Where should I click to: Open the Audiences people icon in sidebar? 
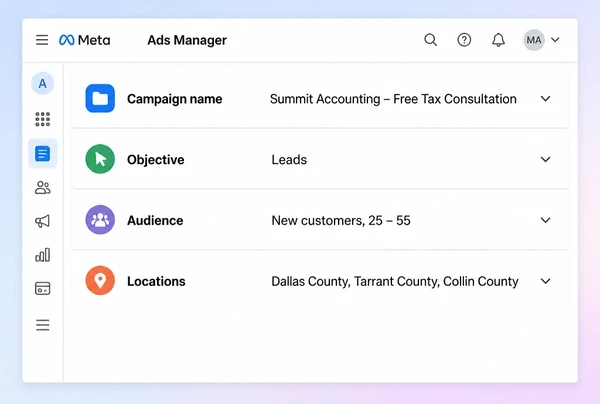click(x=42, y=187)
